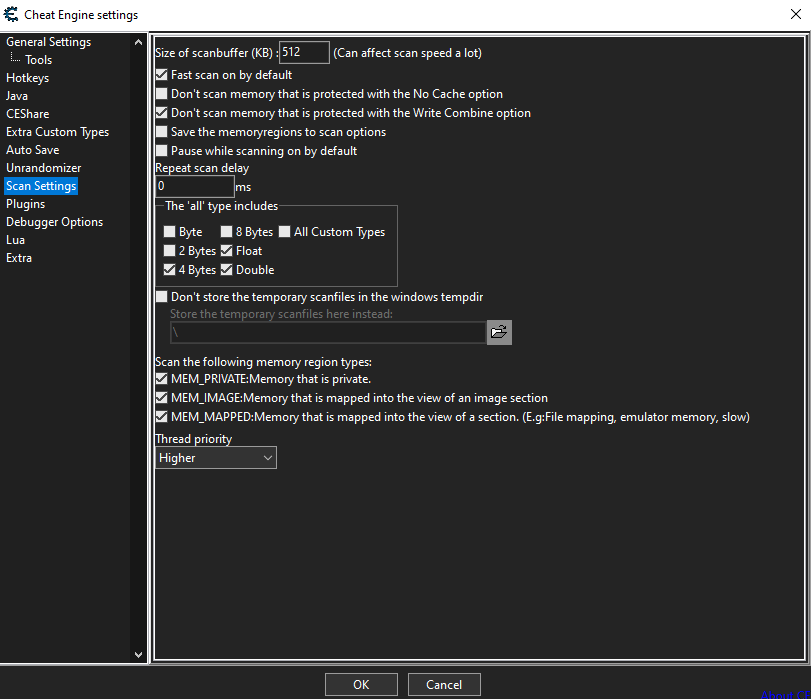
Task: Click the sidebar scroll down arrow
Action: [x=138, y=655]
